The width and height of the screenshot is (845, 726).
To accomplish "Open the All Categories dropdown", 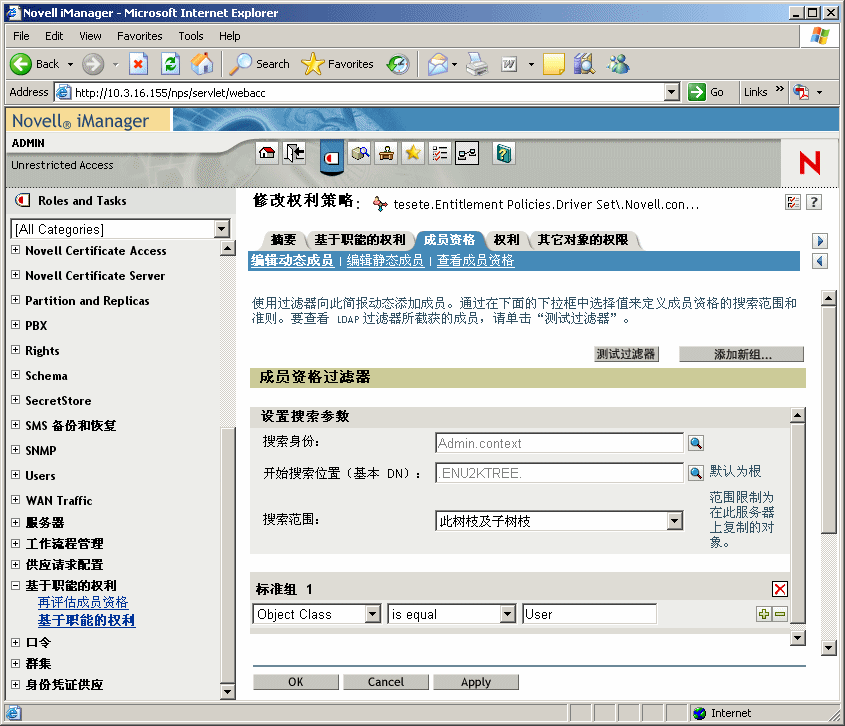I will [x=221, y=229].
